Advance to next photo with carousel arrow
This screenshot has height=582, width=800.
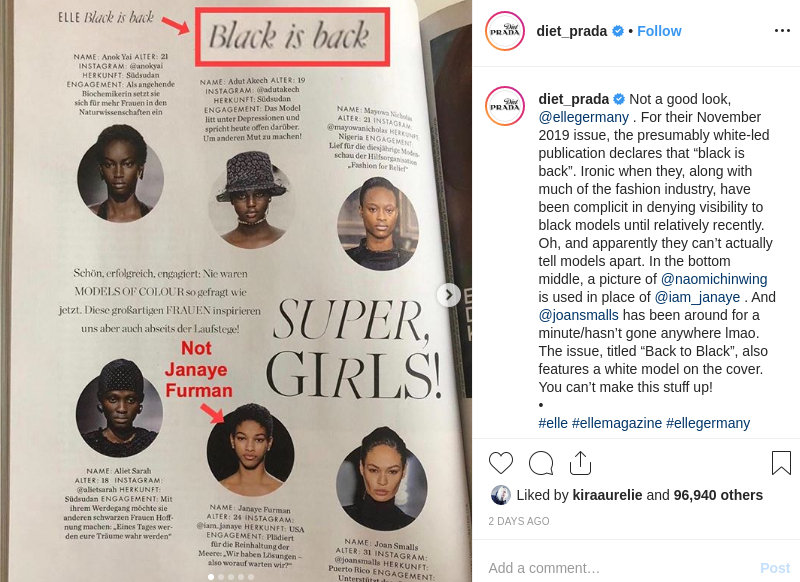click(x=449, y=295)
